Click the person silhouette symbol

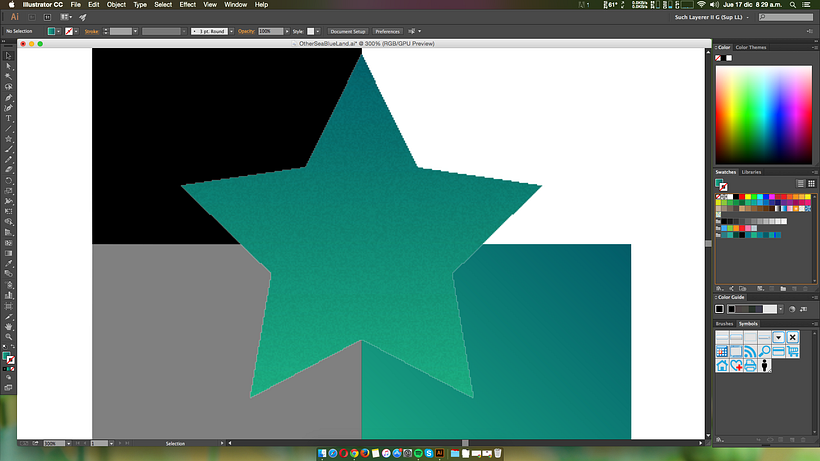pos(765,365)
